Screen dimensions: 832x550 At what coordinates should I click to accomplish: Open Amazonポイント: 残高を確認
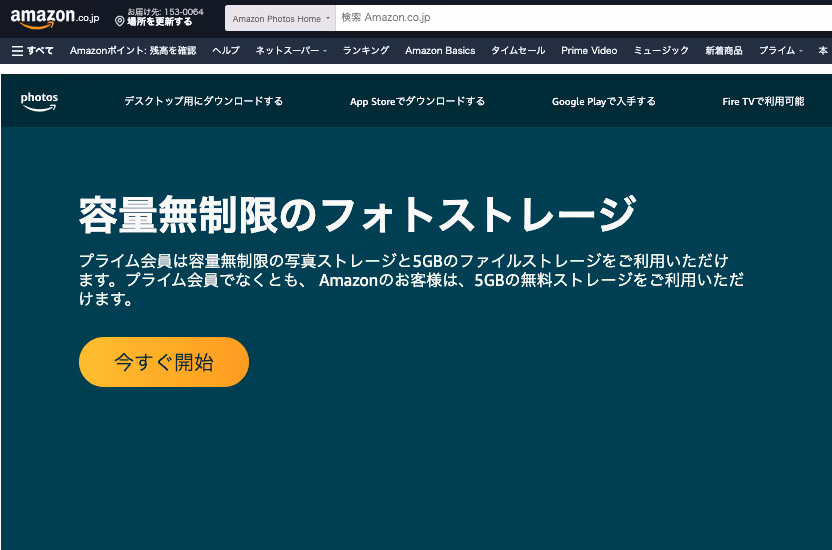[133, 50]
